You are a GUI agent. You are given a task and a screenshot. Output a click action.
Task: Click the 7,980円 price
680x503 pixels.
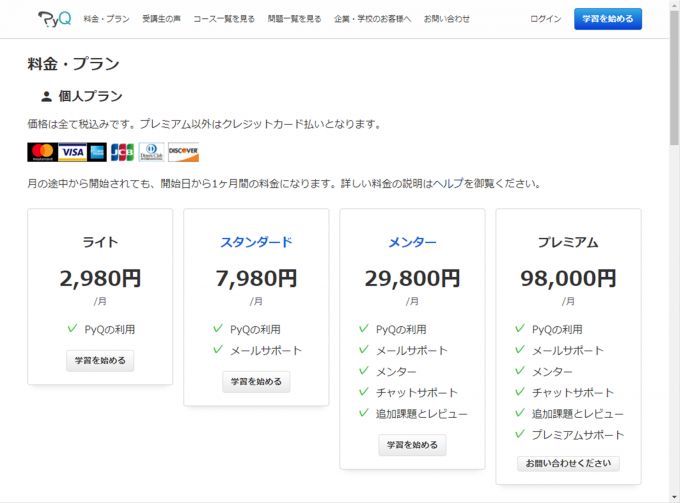(x=256, y=278)
